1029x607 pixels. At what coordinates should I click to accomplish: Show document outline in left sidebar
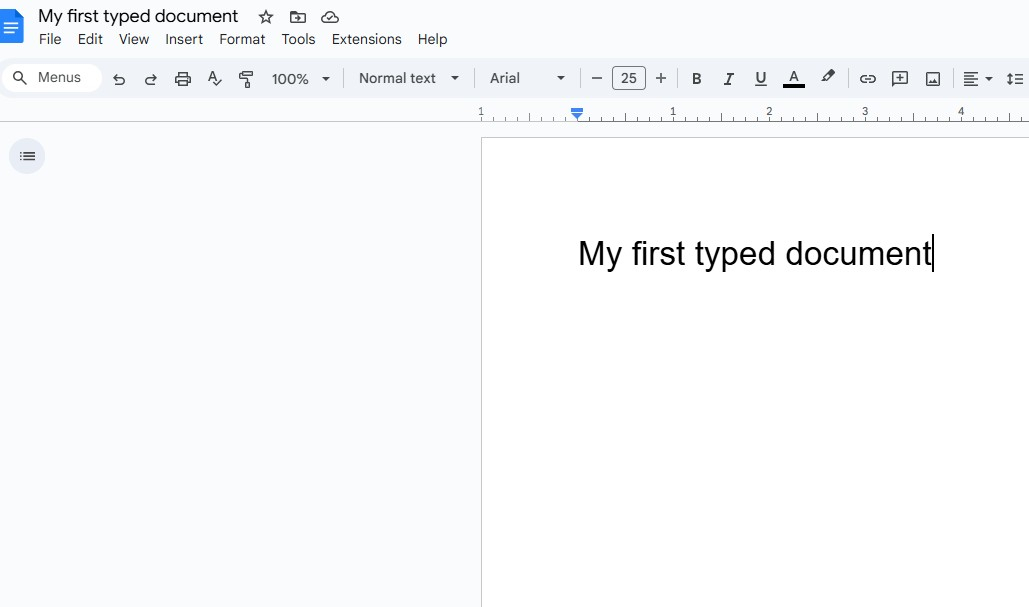27,156
